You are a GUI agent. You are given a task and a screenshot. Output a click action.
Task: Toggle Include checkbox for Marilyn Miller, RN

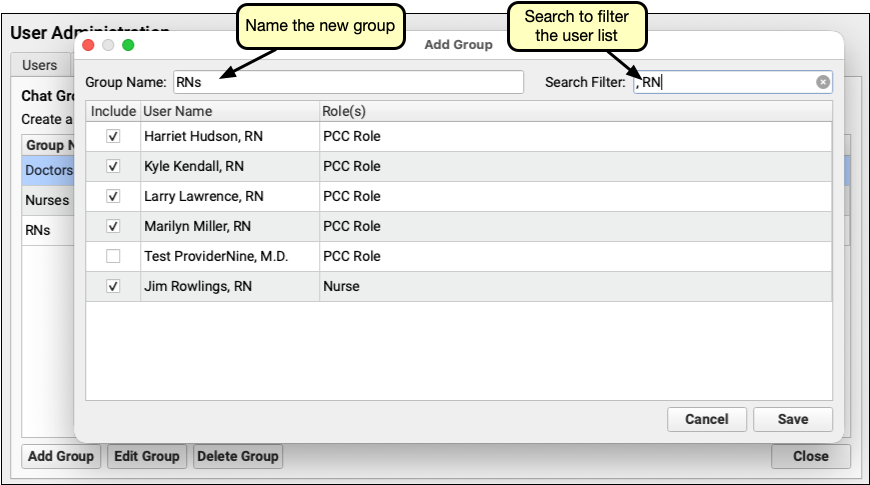tap(113, 226)
